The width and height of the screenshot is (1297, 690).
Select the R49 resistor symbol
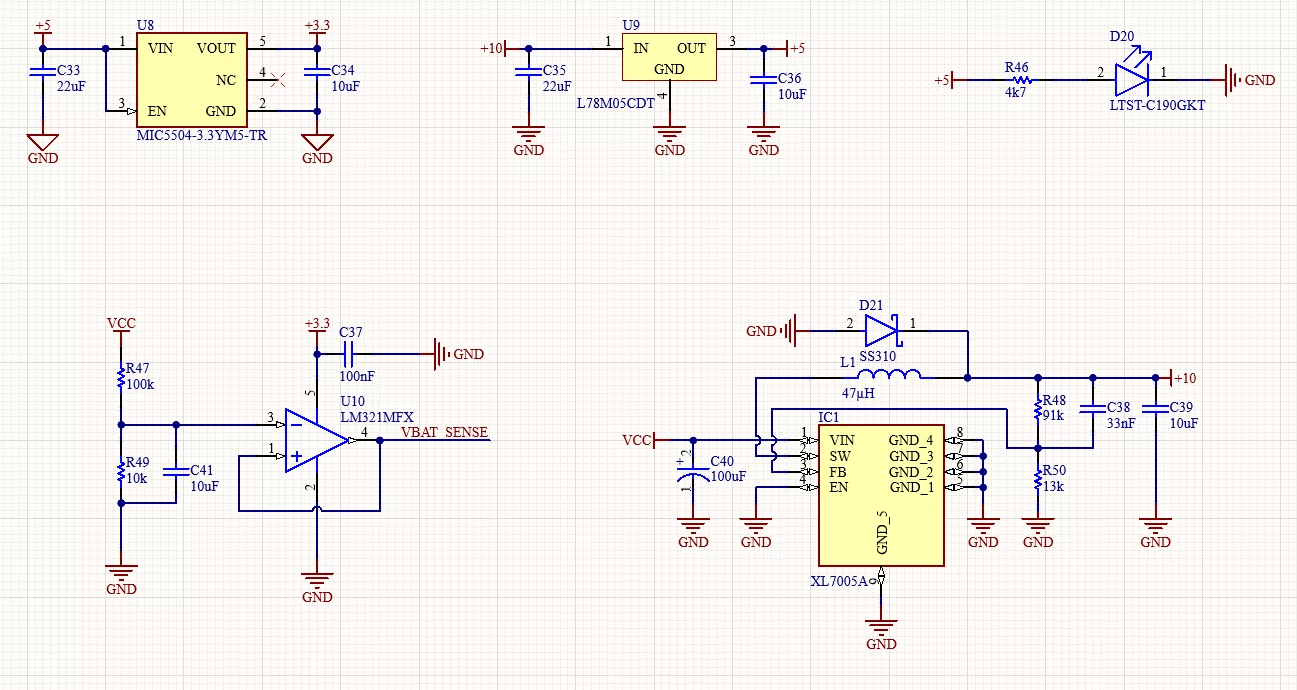point(121,471)
